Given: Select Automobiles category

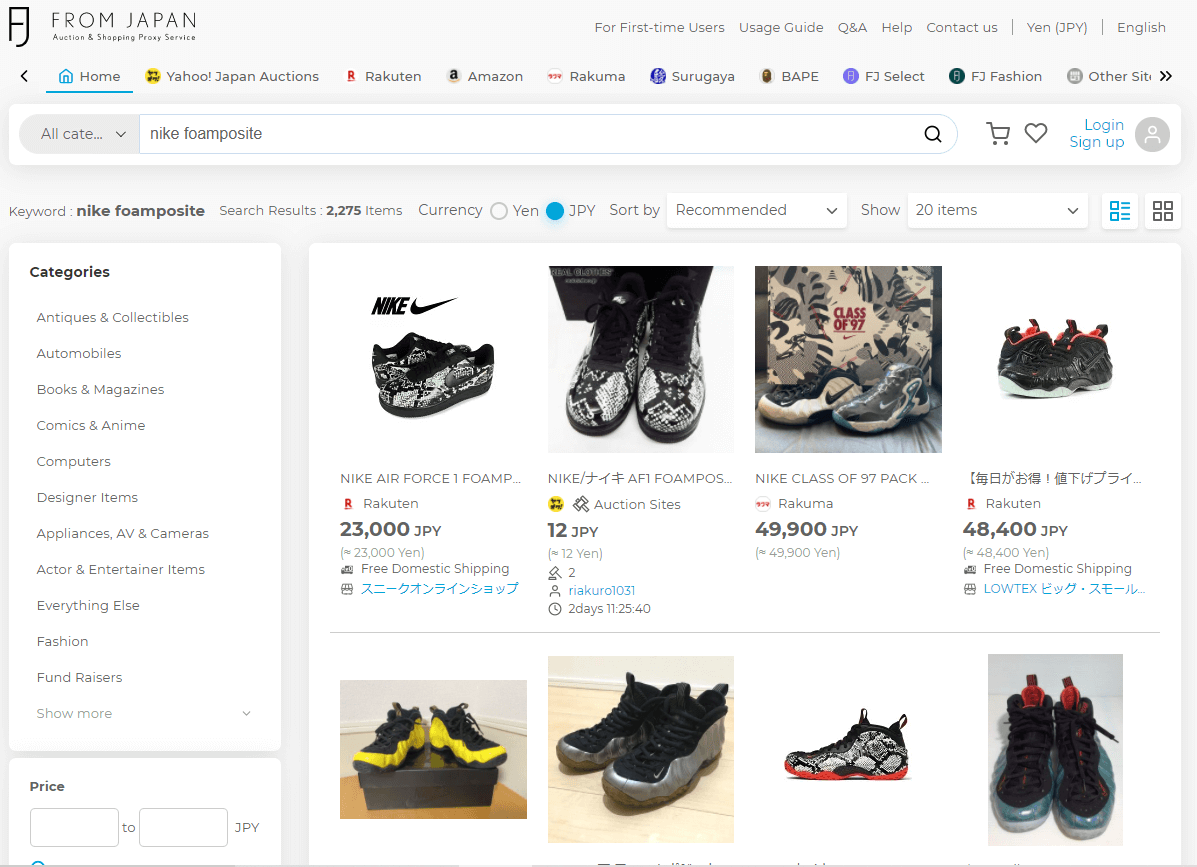Looking at the screenshot, I should (79, 353).
